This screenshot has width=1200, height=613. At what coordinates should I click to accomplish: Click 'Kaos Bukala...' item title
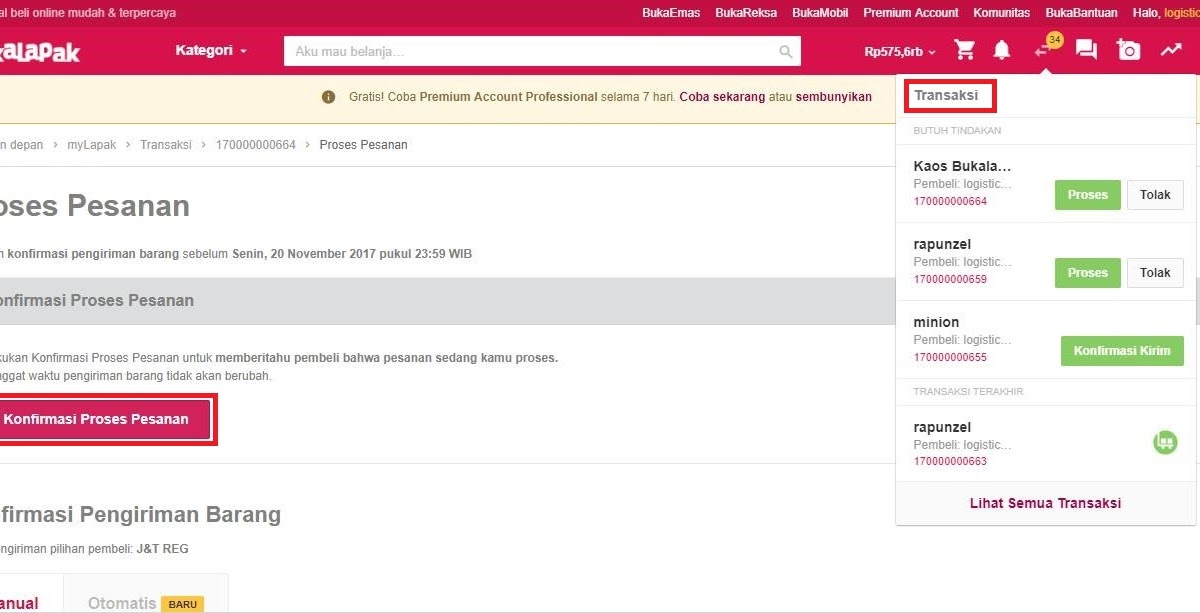962,166
